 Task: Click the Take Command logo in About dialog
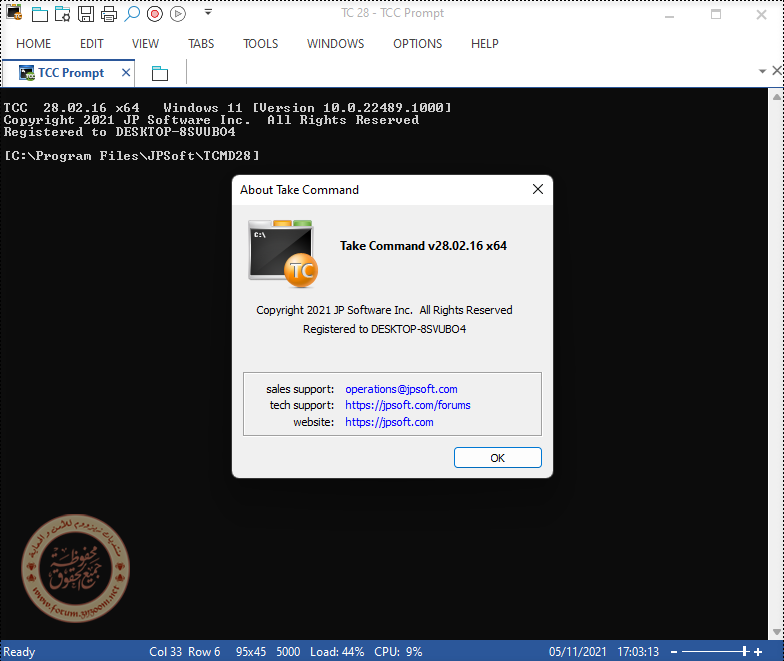point(283,254)
